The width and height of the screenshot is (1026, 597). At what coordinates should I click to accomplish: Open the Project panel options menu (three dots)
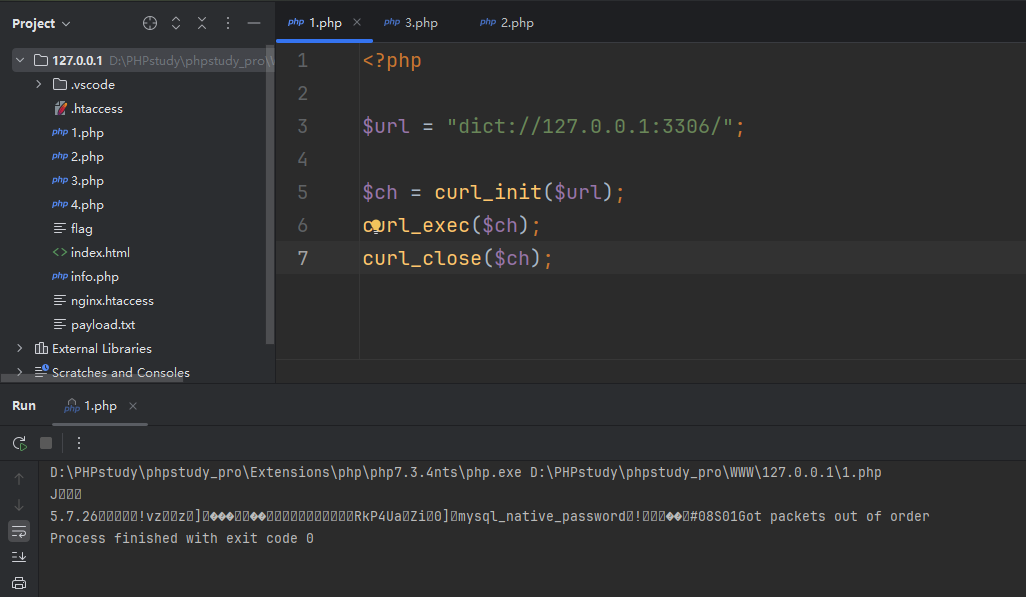pyautogui.click(x=228, y=23)
